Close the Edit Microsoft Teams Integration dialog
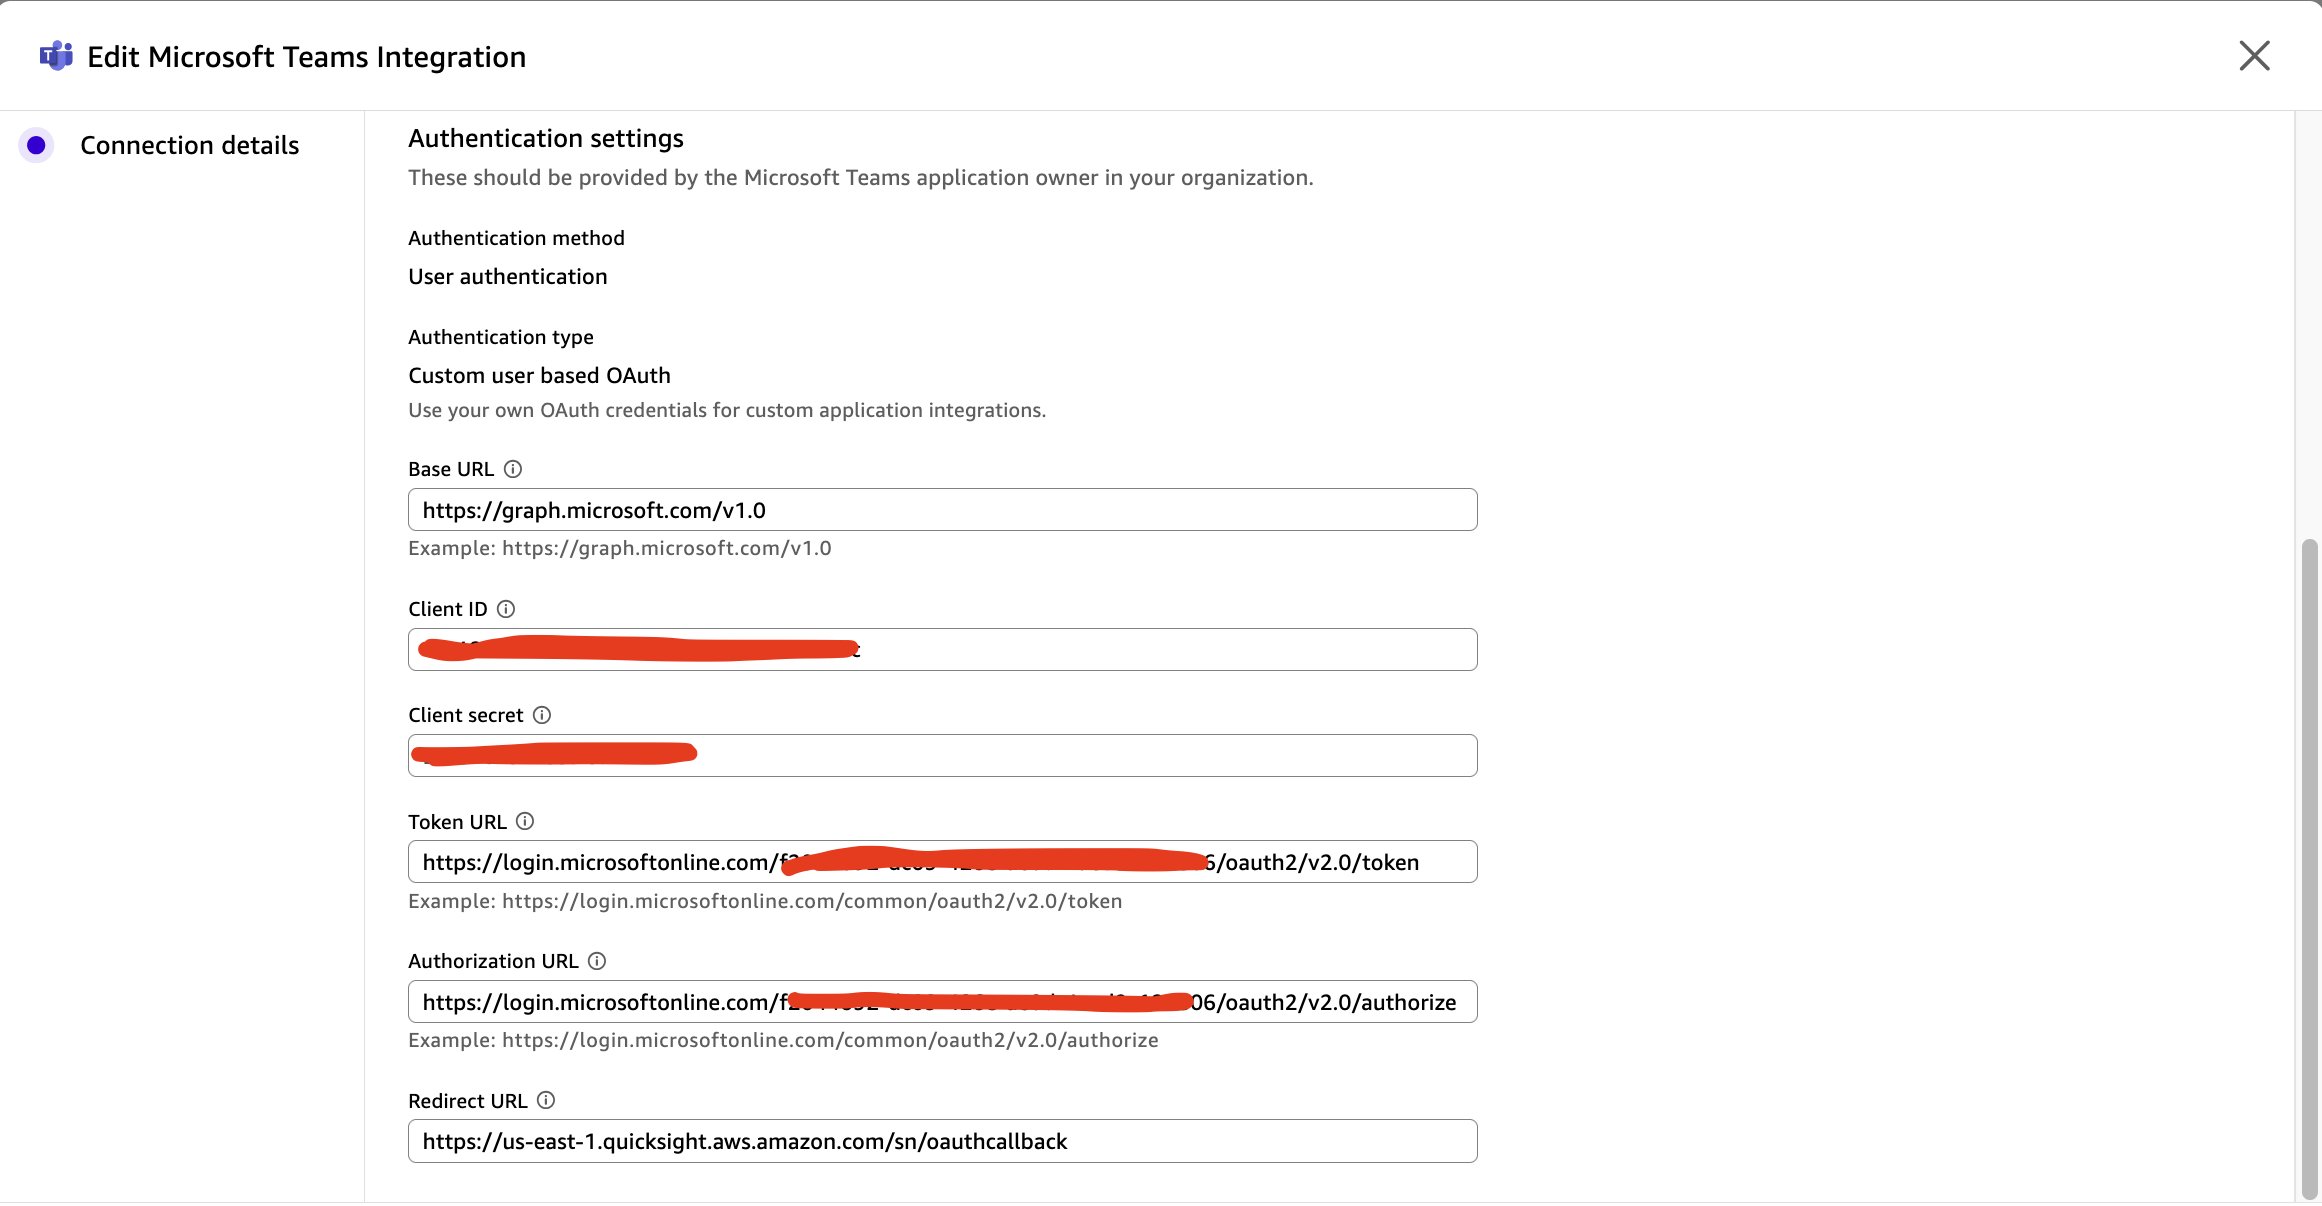2322x1206 pixels. tap(2254, 55)
